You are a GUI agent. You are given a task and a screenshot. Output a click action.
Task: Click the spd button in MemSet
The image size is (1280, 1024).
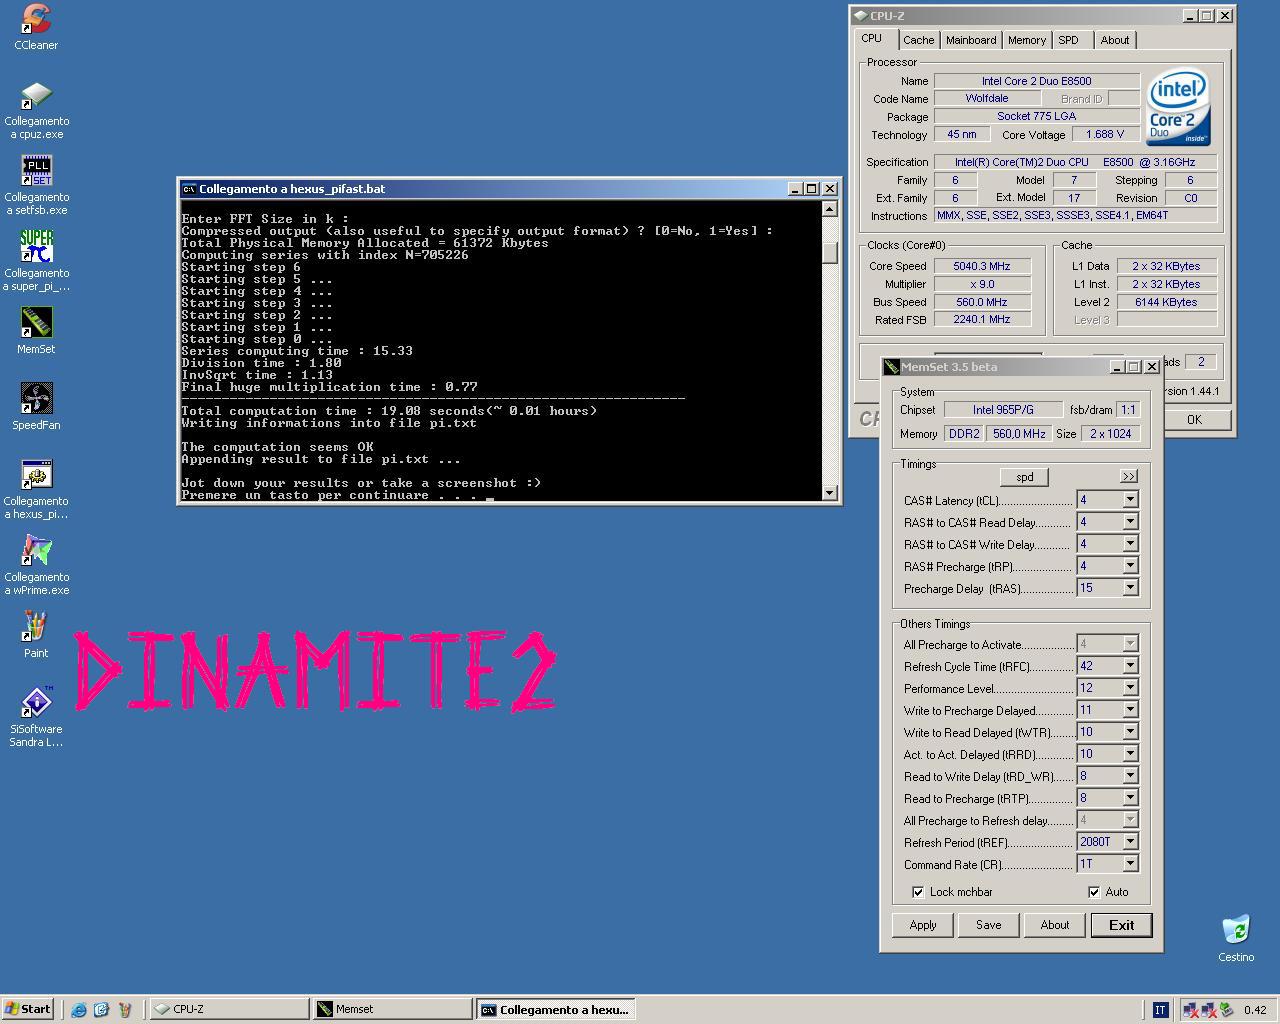tap(1025, 477)
